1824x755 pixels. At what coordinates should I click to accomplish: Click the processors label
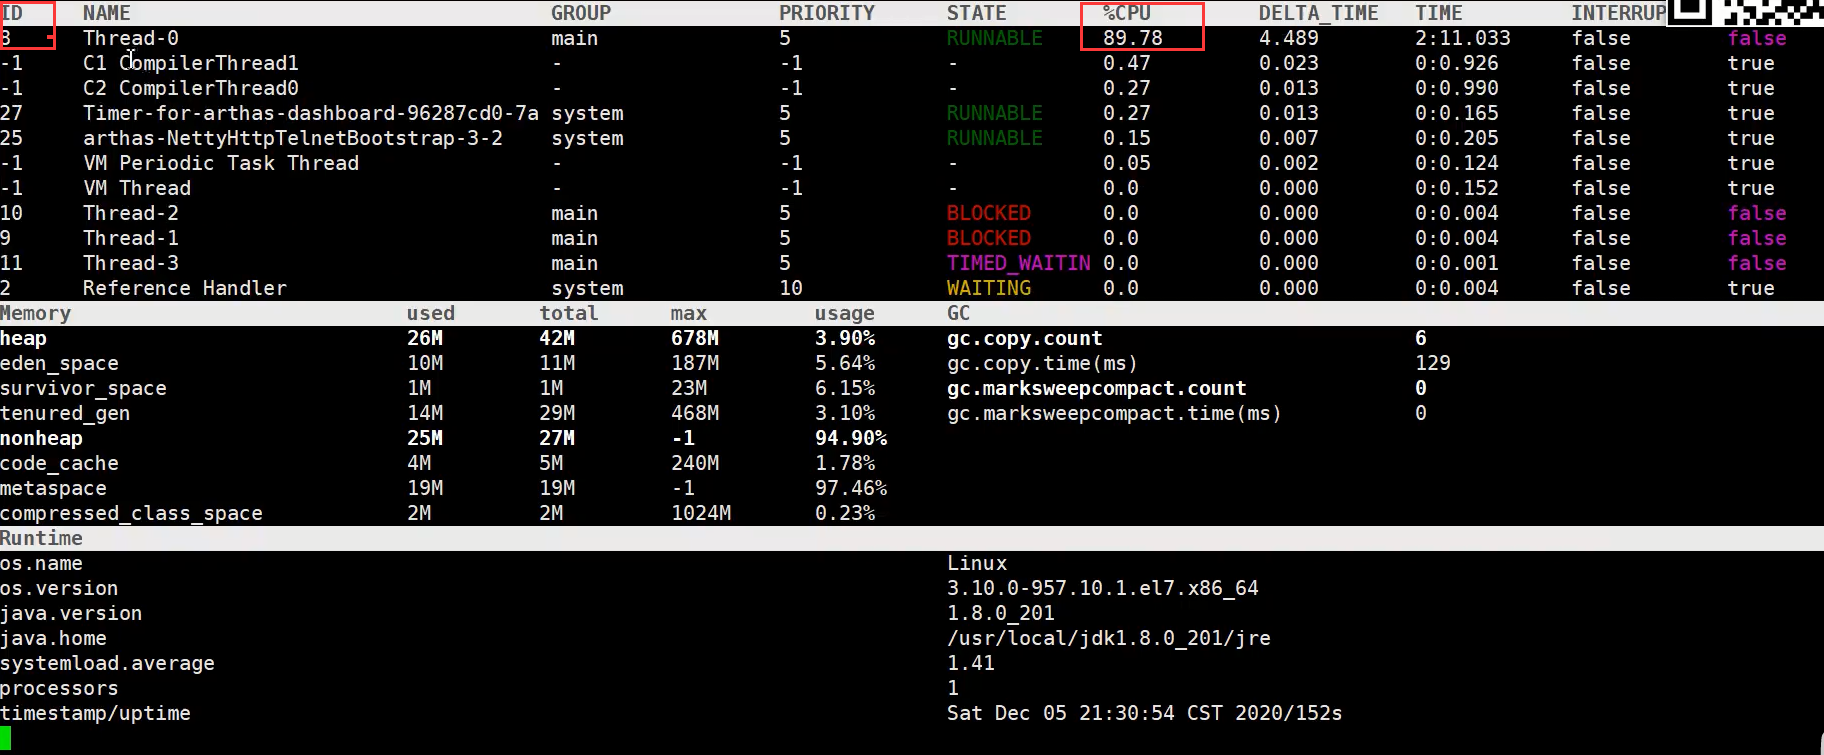tap(59, 688)
